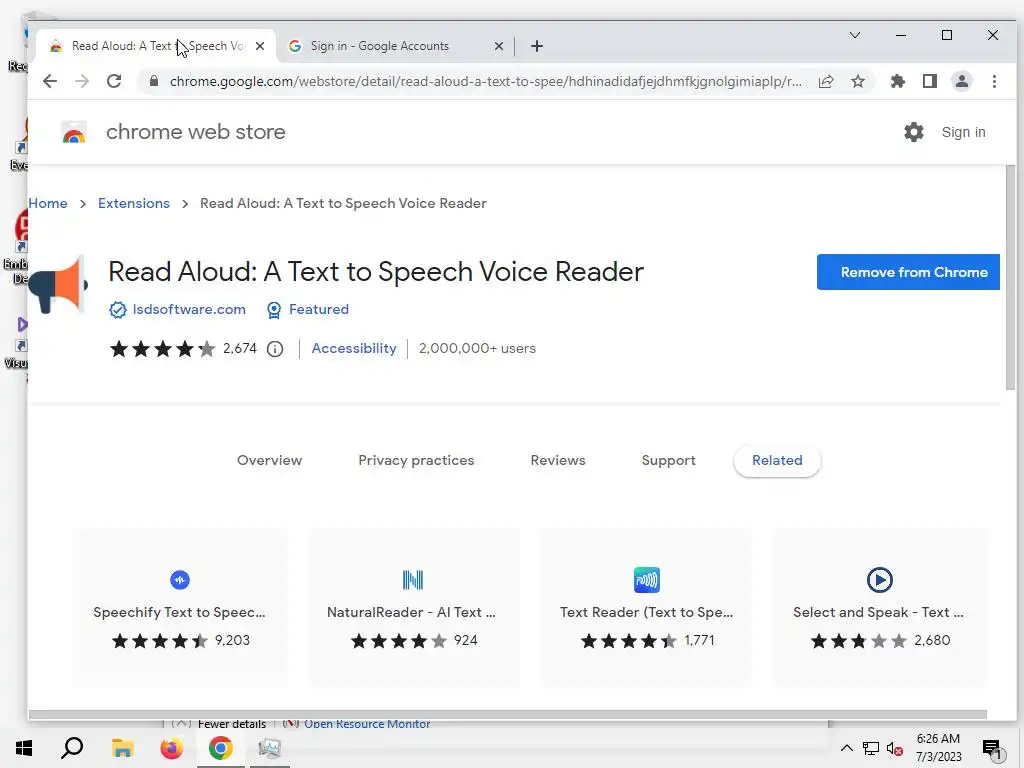
Task: Click the NaturalReader extension icon
Action: (x=413, y=580)
